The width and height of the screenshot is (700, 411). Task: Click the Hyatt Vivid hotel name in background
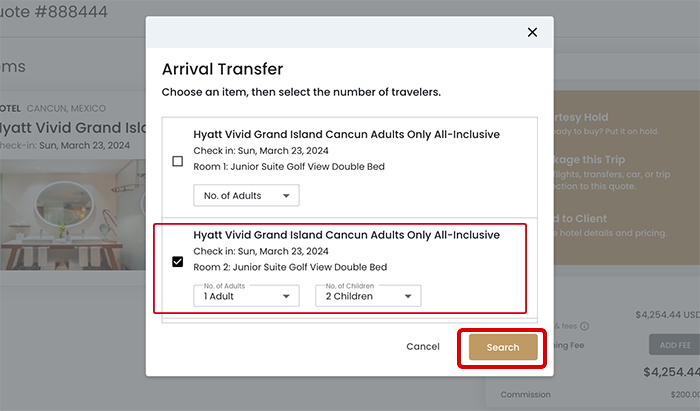point(72,128)
